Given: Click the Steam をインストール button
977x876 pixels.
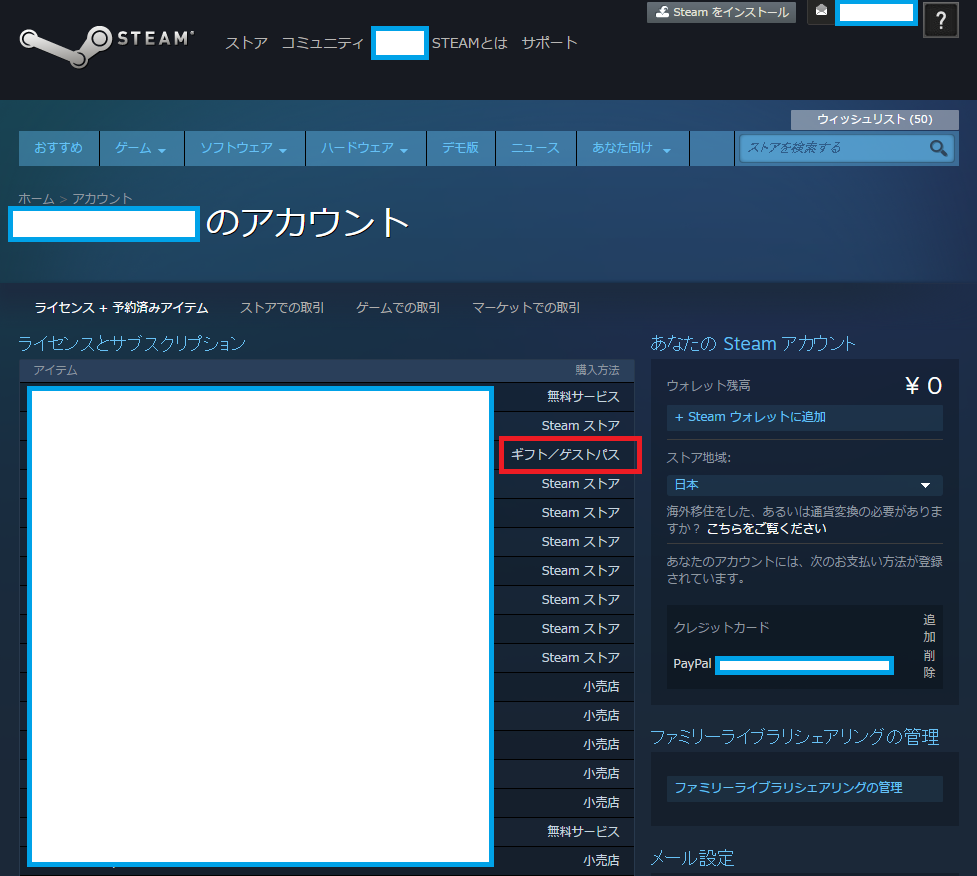Looking at the screenshot, I should (x=721, y=12).
